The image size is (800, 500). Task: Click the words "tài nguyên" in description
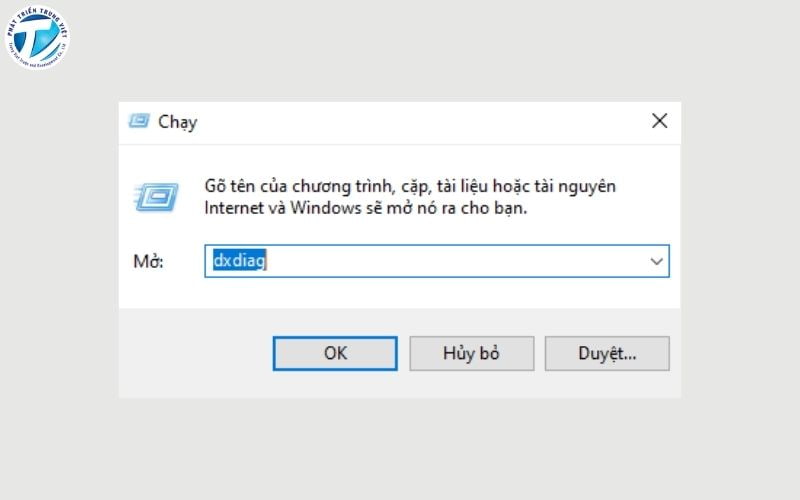pyautogui.click(x=573, y=187)
